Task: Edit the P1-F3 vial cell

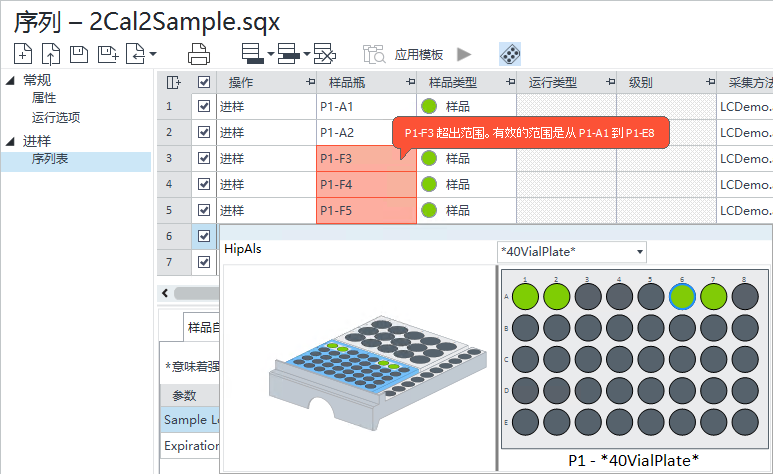Action: [366, 158]
